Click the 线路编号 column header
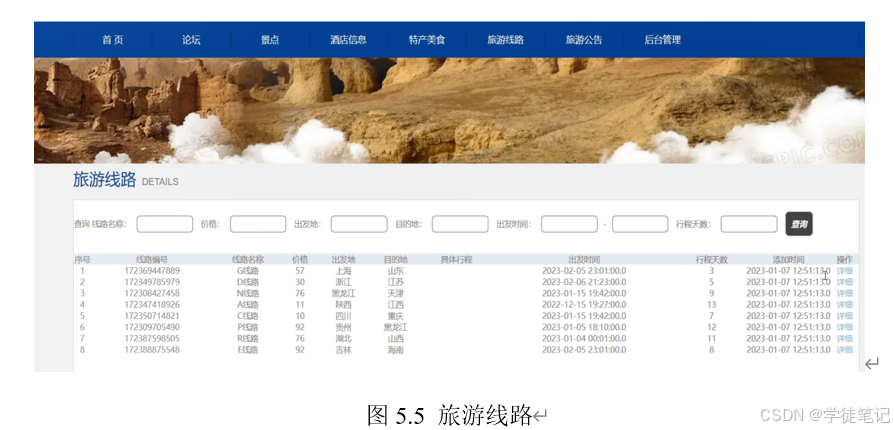The width and height of the screenshot is (894, 430). [152, 259]
